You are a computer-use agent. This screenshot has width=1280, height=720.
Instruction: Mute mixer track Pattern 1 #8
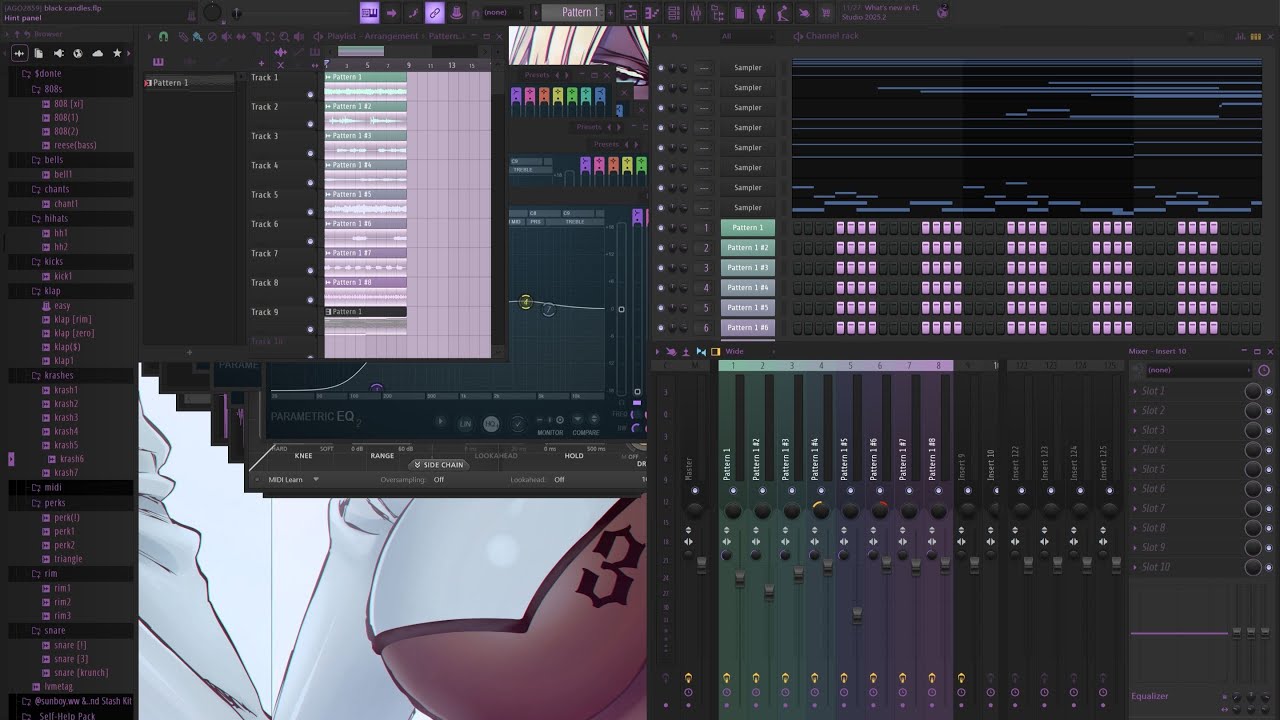point(938,491)
